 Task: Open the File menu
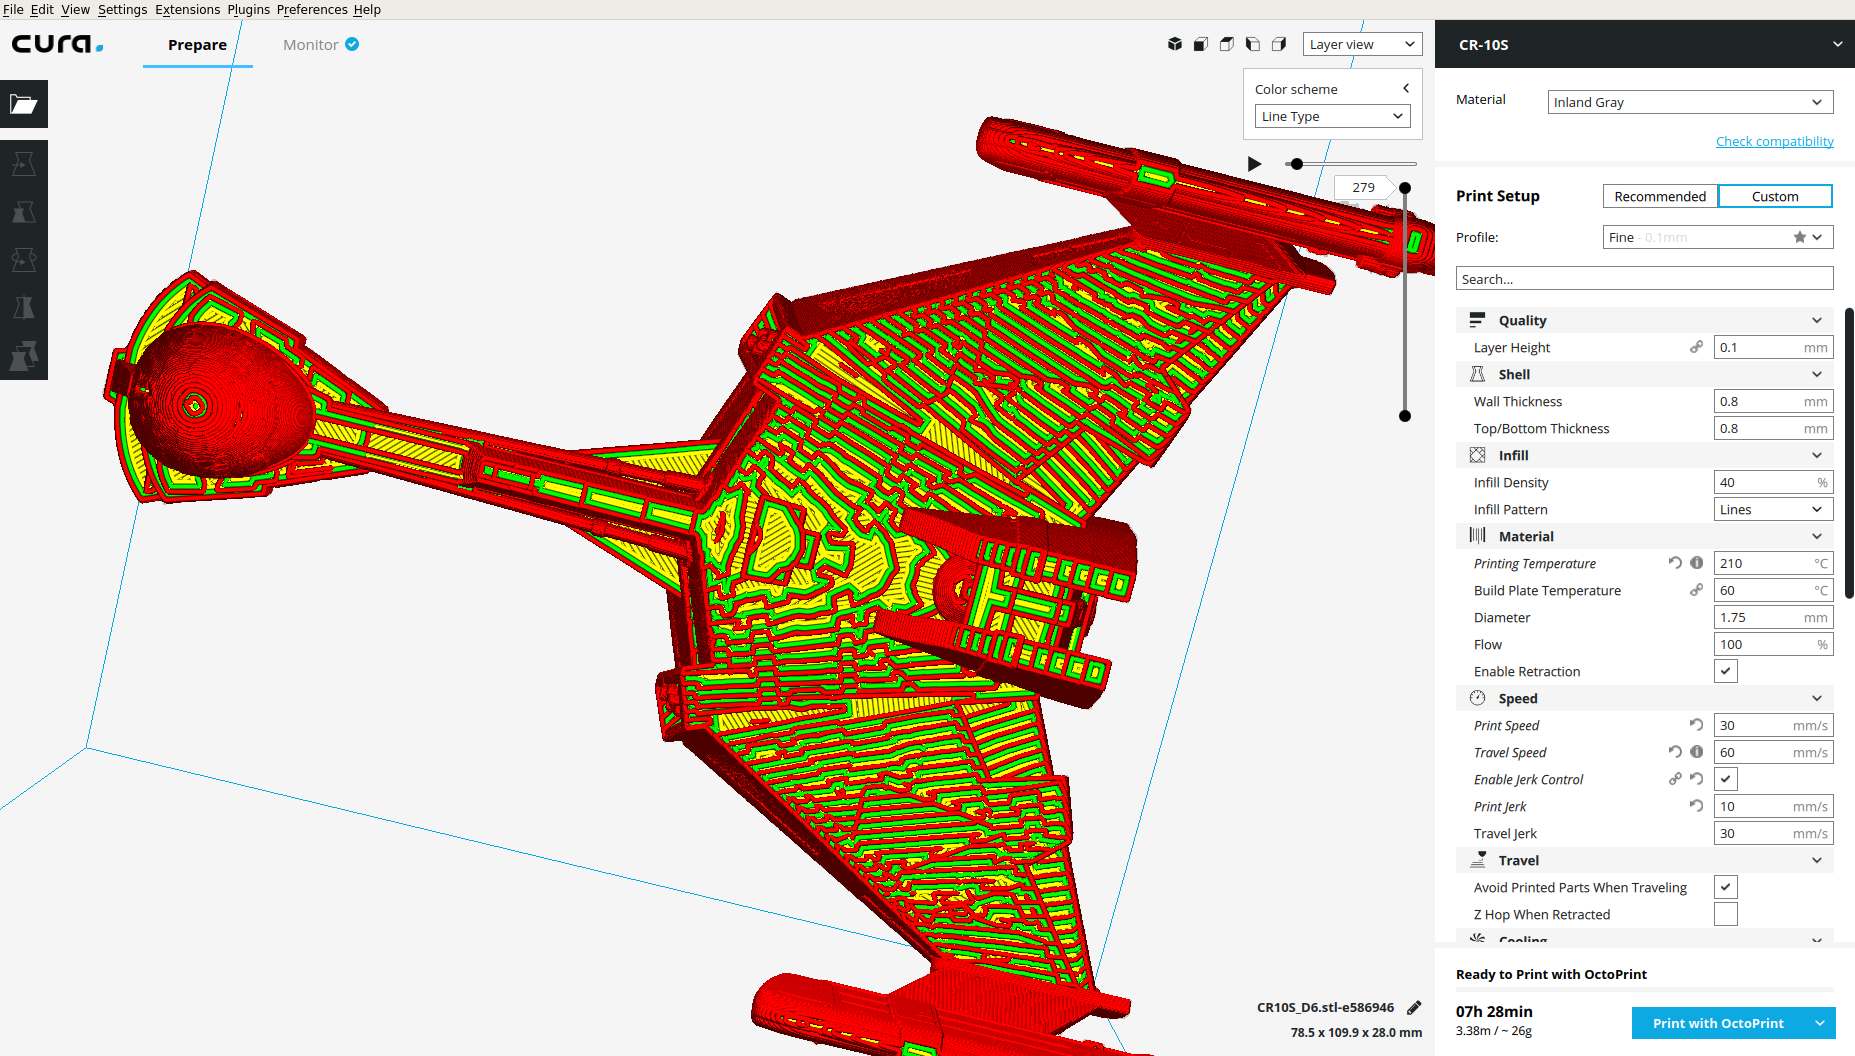click(x=14, y=9)
